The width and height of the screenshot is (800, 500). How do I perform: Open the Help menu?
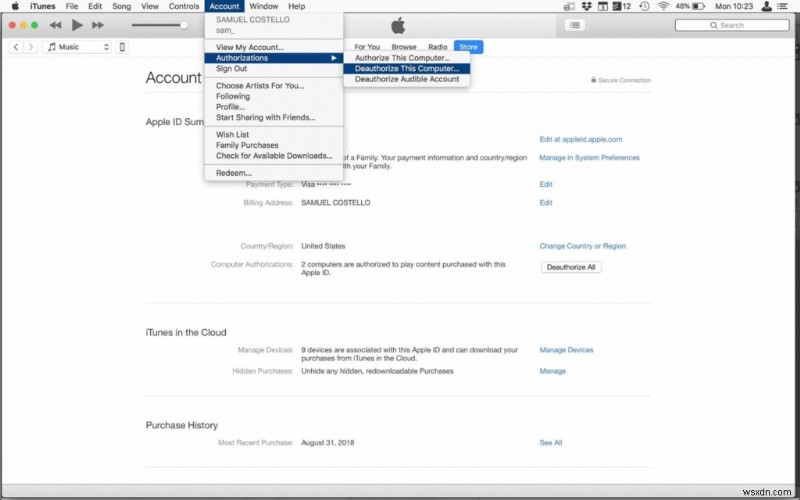[x=296, y=6]
